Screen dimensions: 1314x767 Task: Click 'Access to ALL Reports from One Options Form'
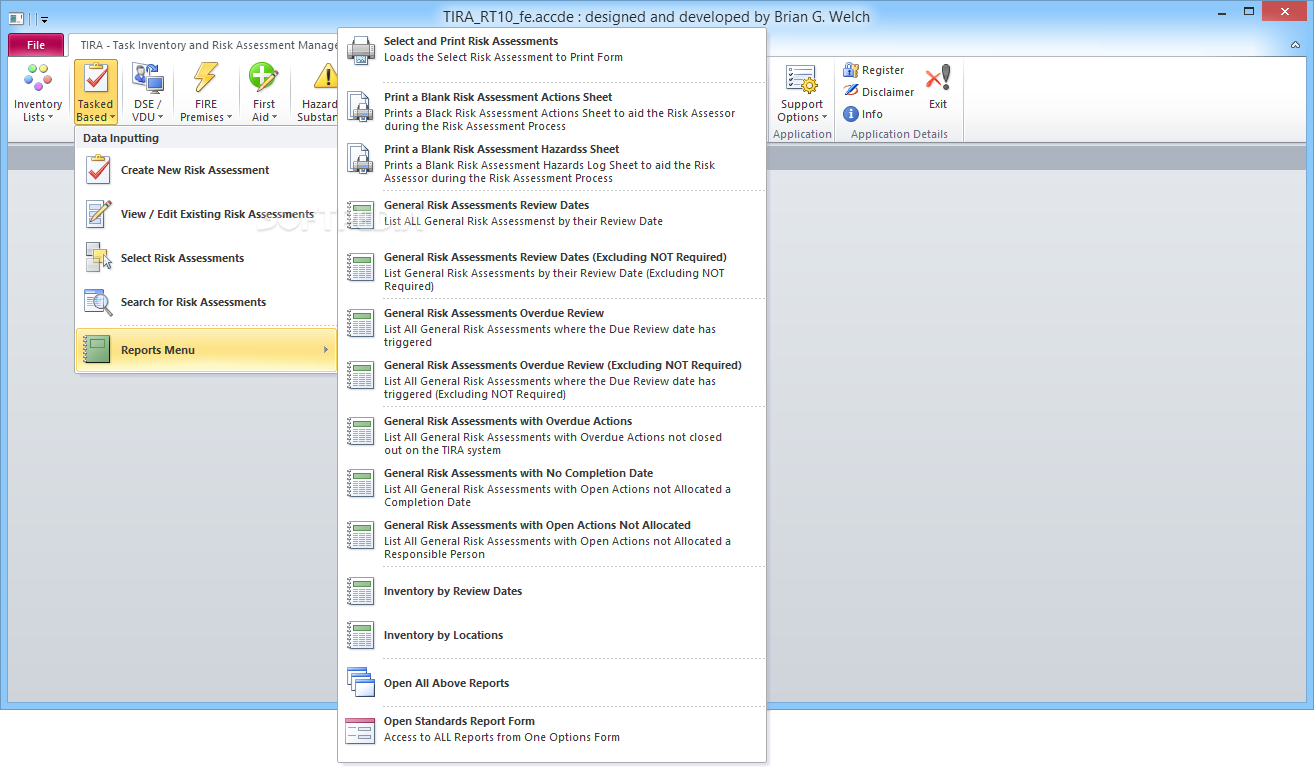pos(502,737)
